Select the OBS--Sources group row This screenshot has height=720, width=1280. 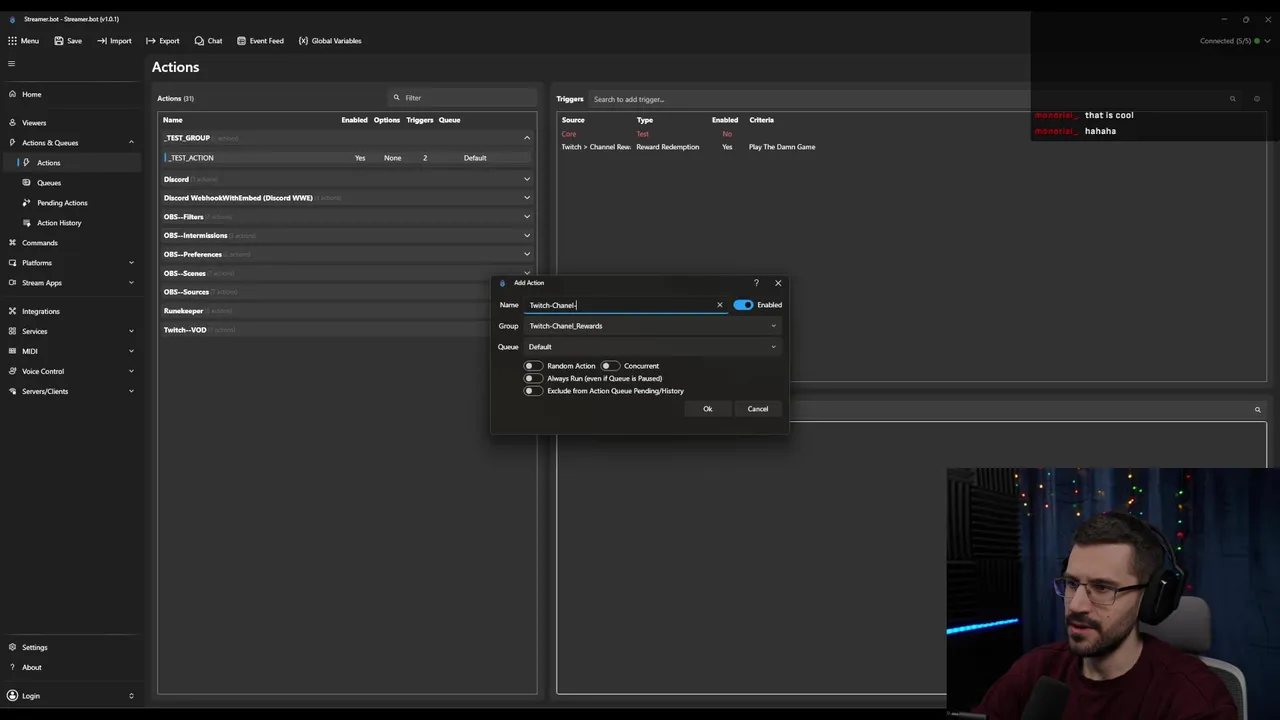[347, 292]
